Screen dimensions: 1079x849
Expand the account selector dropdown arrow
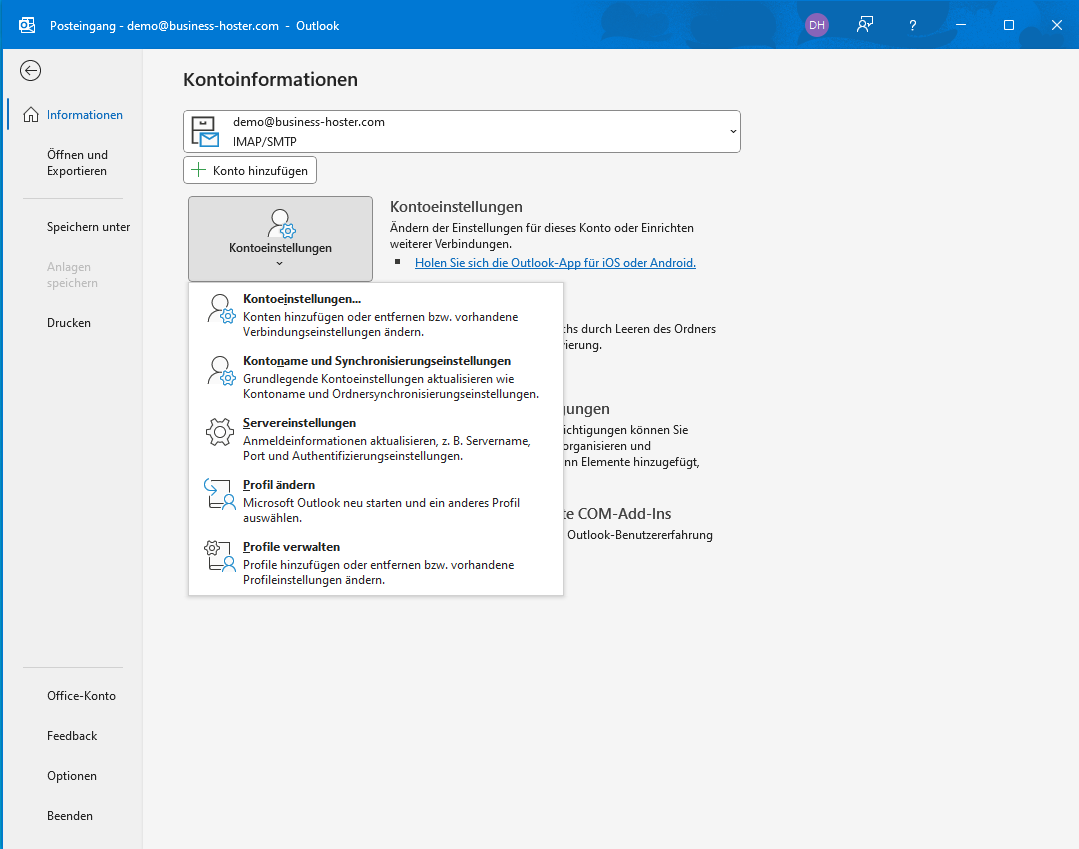point(733,131)
